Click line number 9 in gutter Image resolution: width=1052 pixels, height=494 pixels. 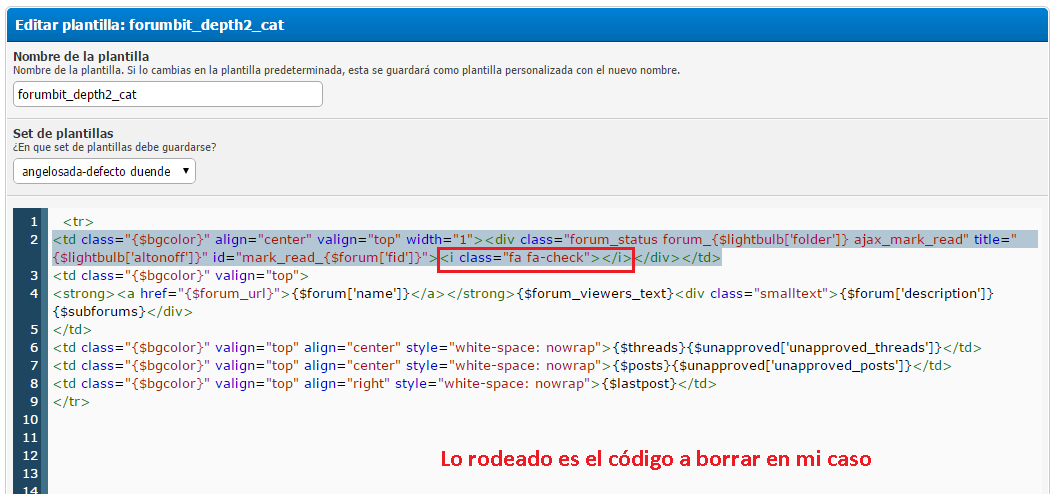point(34,401)
